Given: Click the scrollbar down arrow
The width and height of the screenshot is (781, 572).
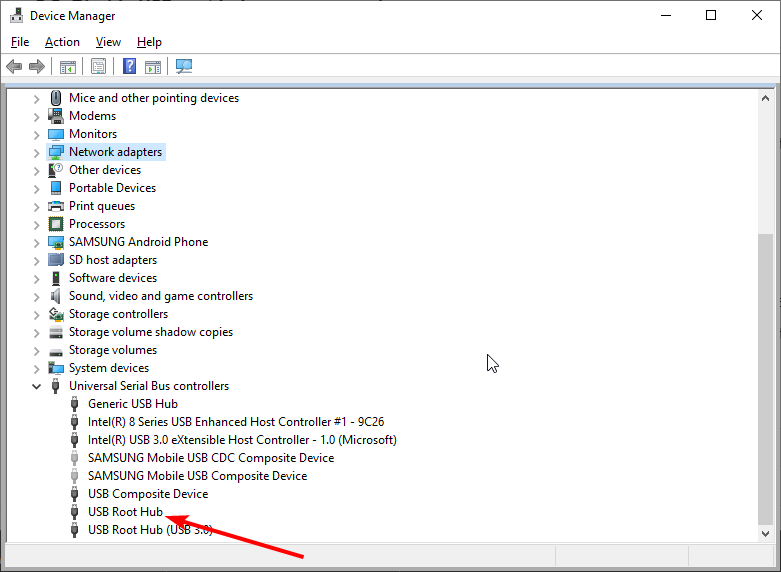Looking at the screenshot, I should (x=766, y=534).
